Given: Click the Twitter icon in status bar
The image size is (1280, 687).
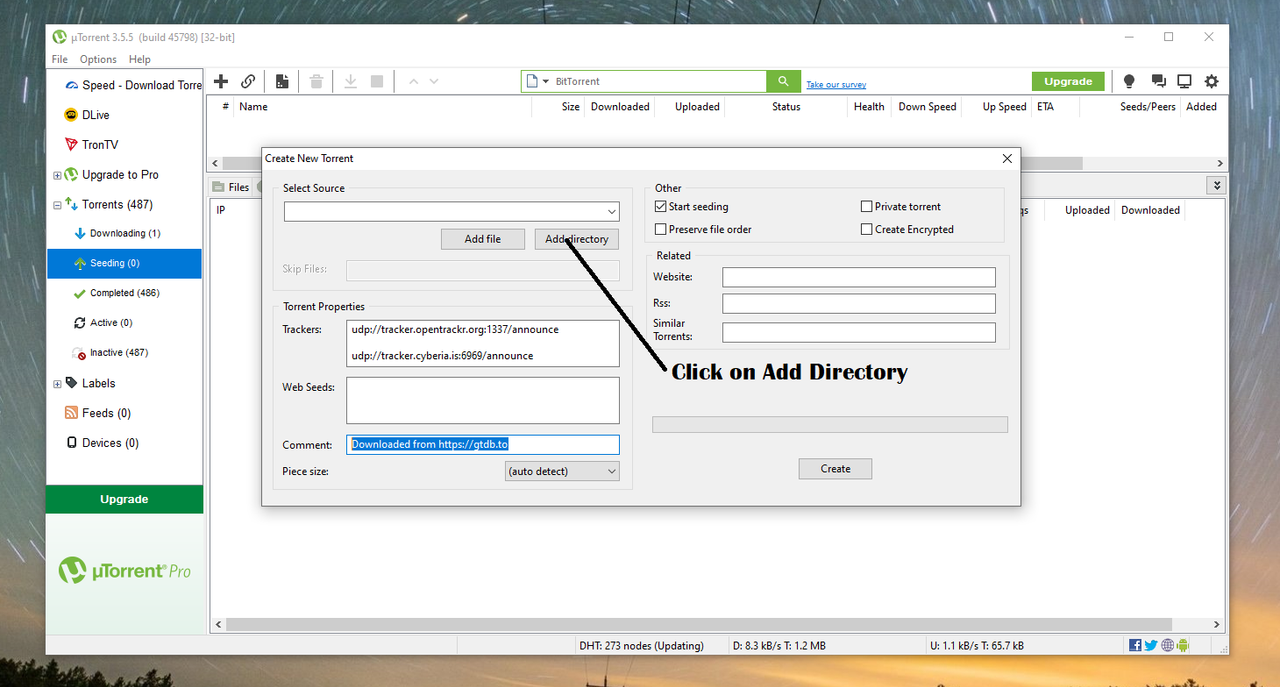Looking at the screenshot, I should (1151, 645).
